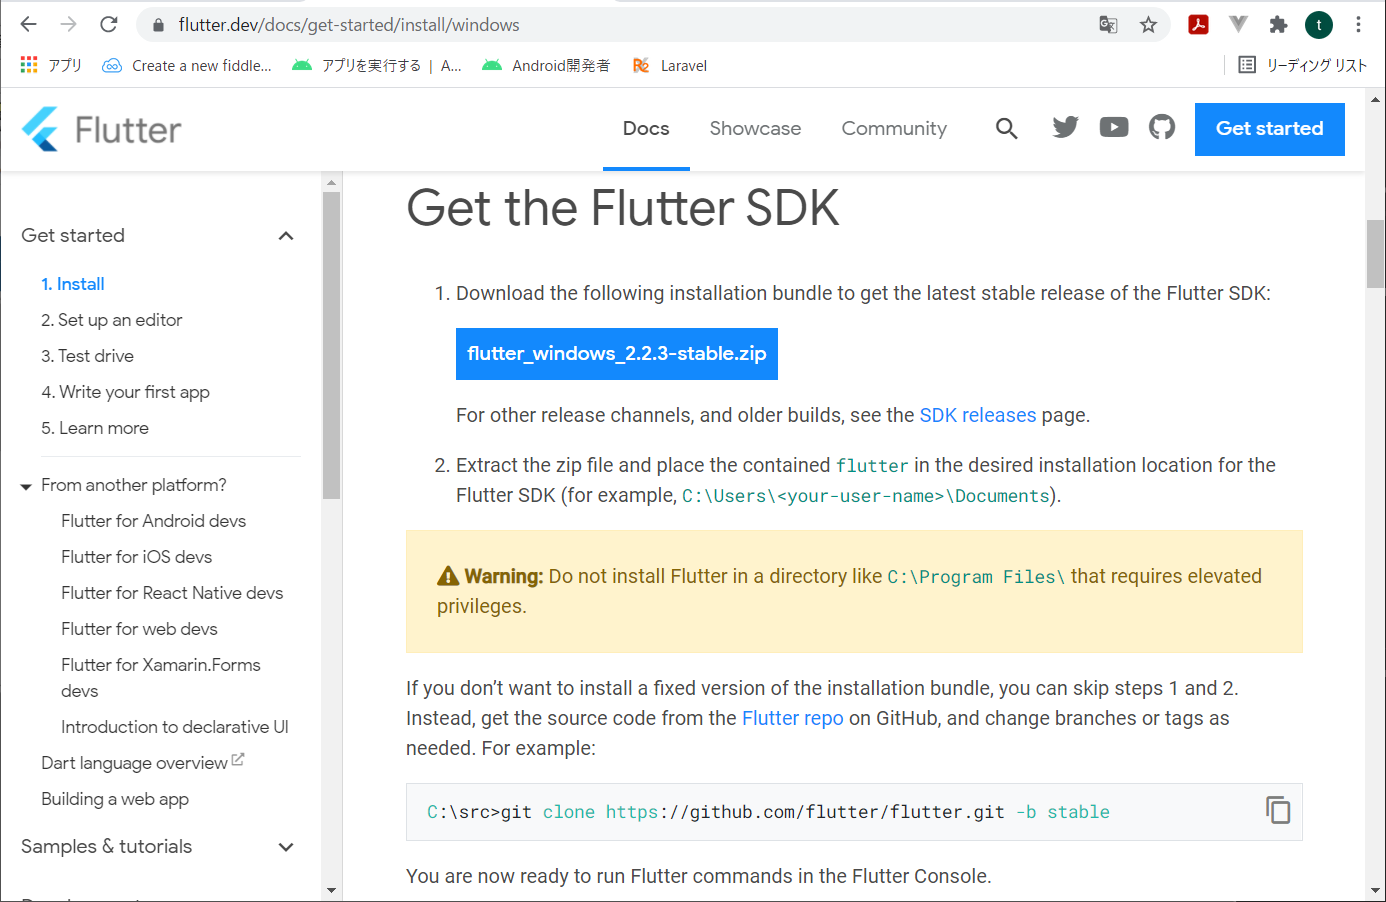Copy the git clone command
1386x902 pixels.
point(1278,810)
